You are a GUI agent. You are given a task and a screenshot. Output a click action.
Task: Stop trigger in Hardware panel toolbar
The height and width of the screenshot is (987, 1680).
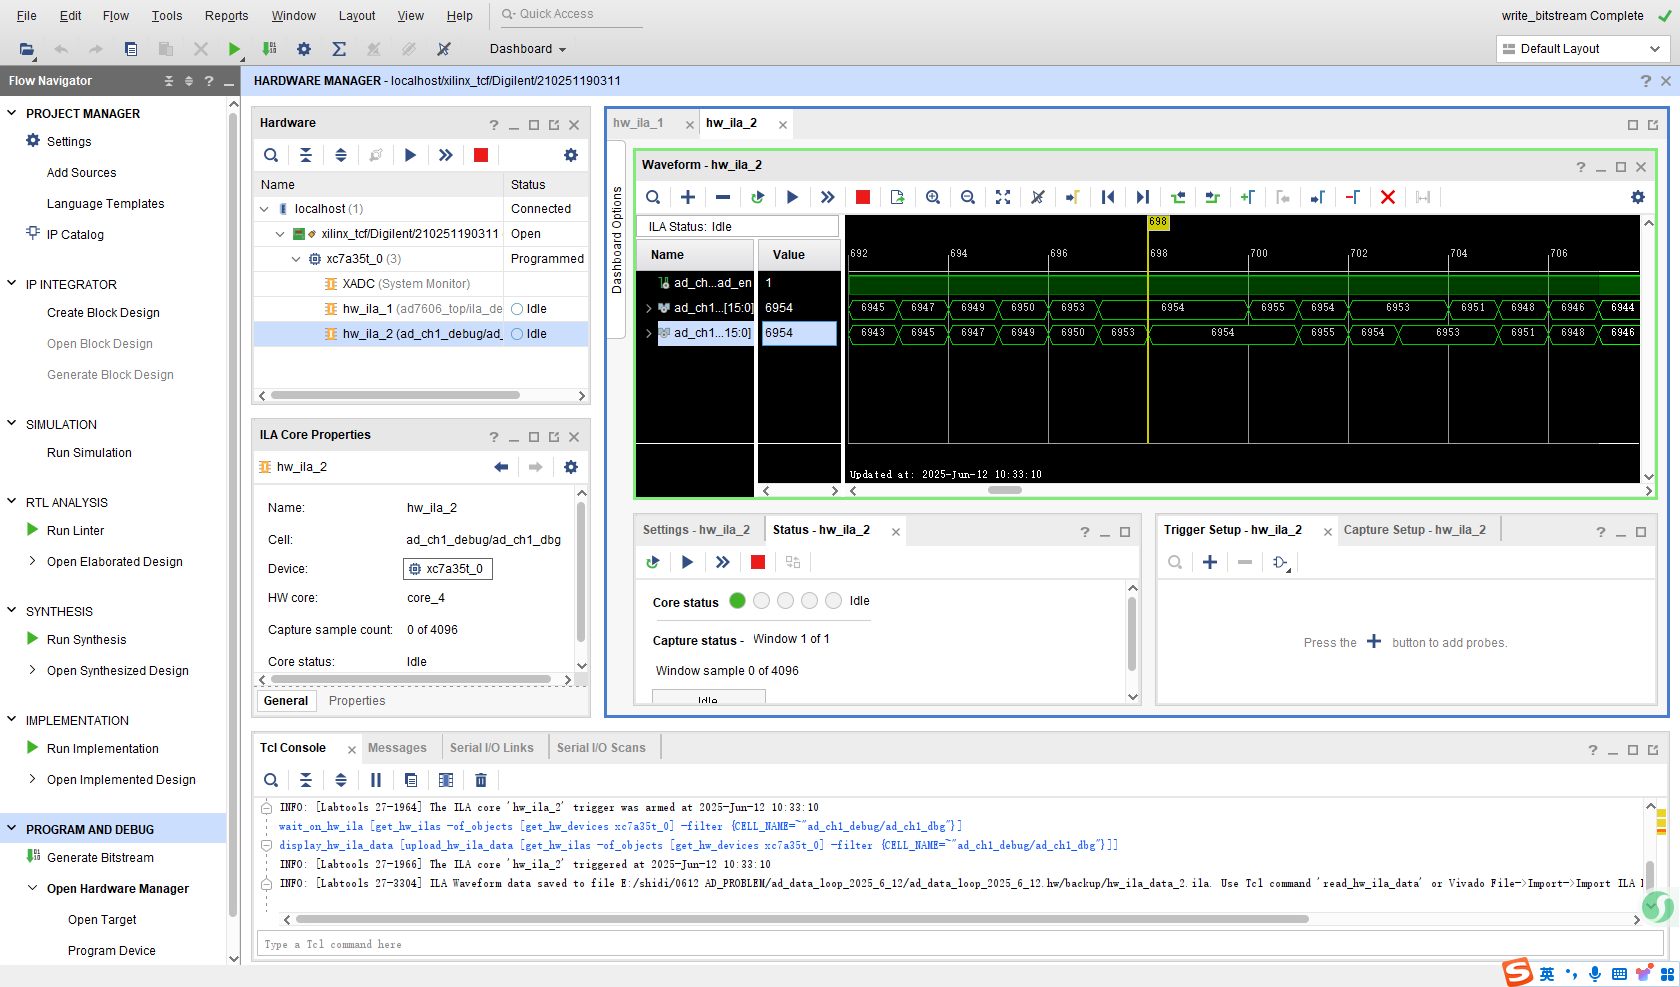[x=481, y=155]
